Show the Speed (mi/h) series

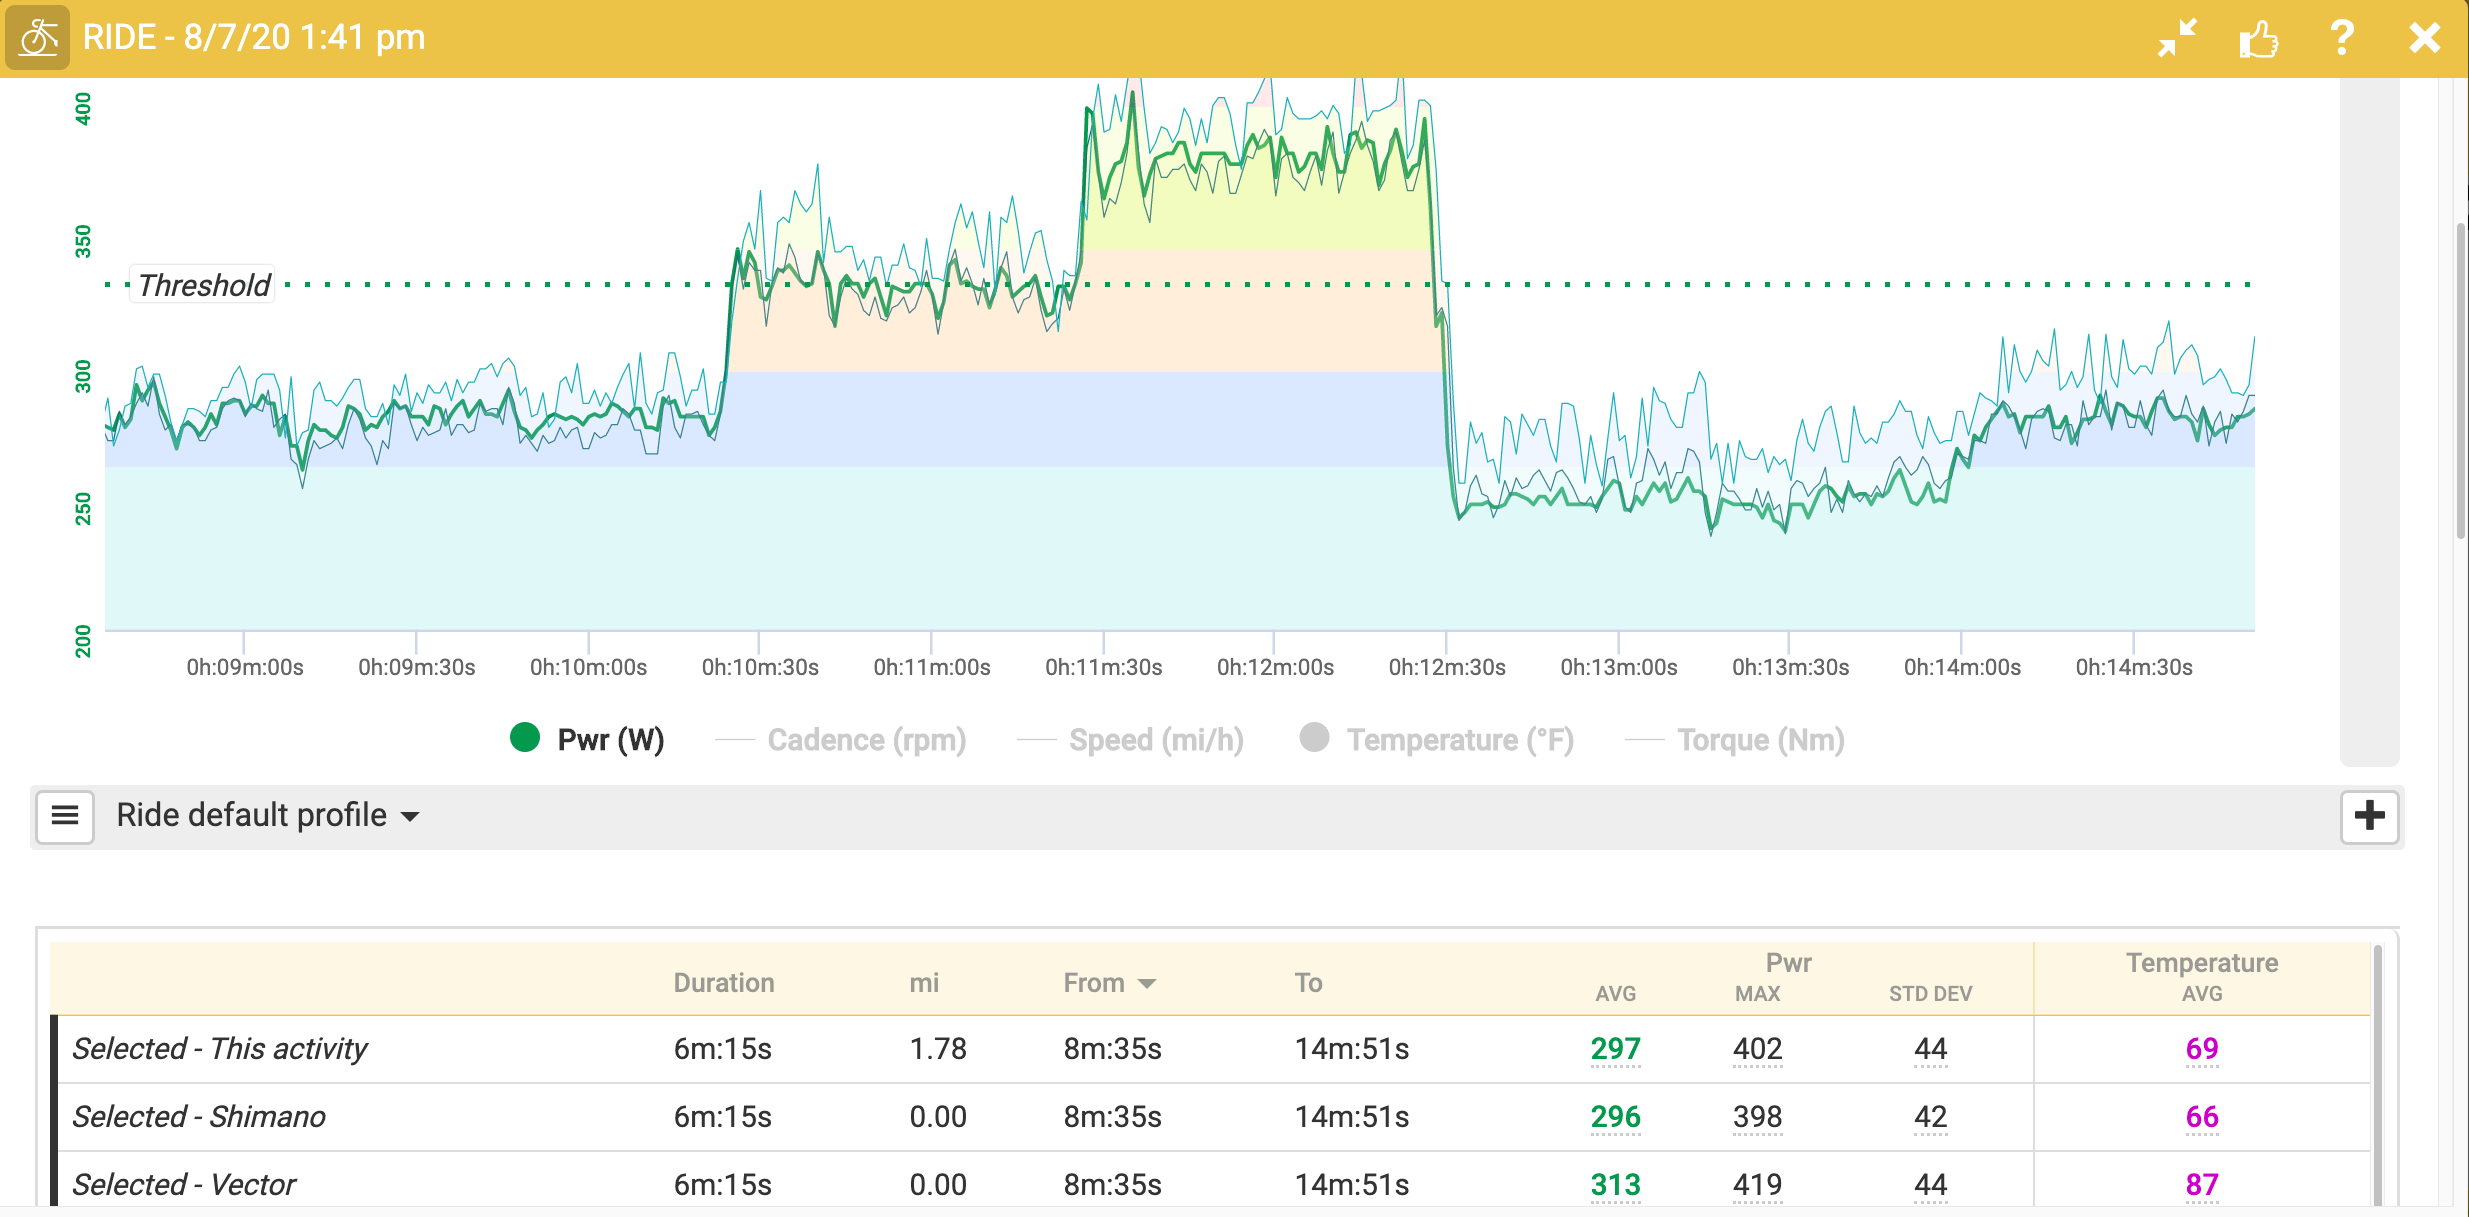(1156, 740)
